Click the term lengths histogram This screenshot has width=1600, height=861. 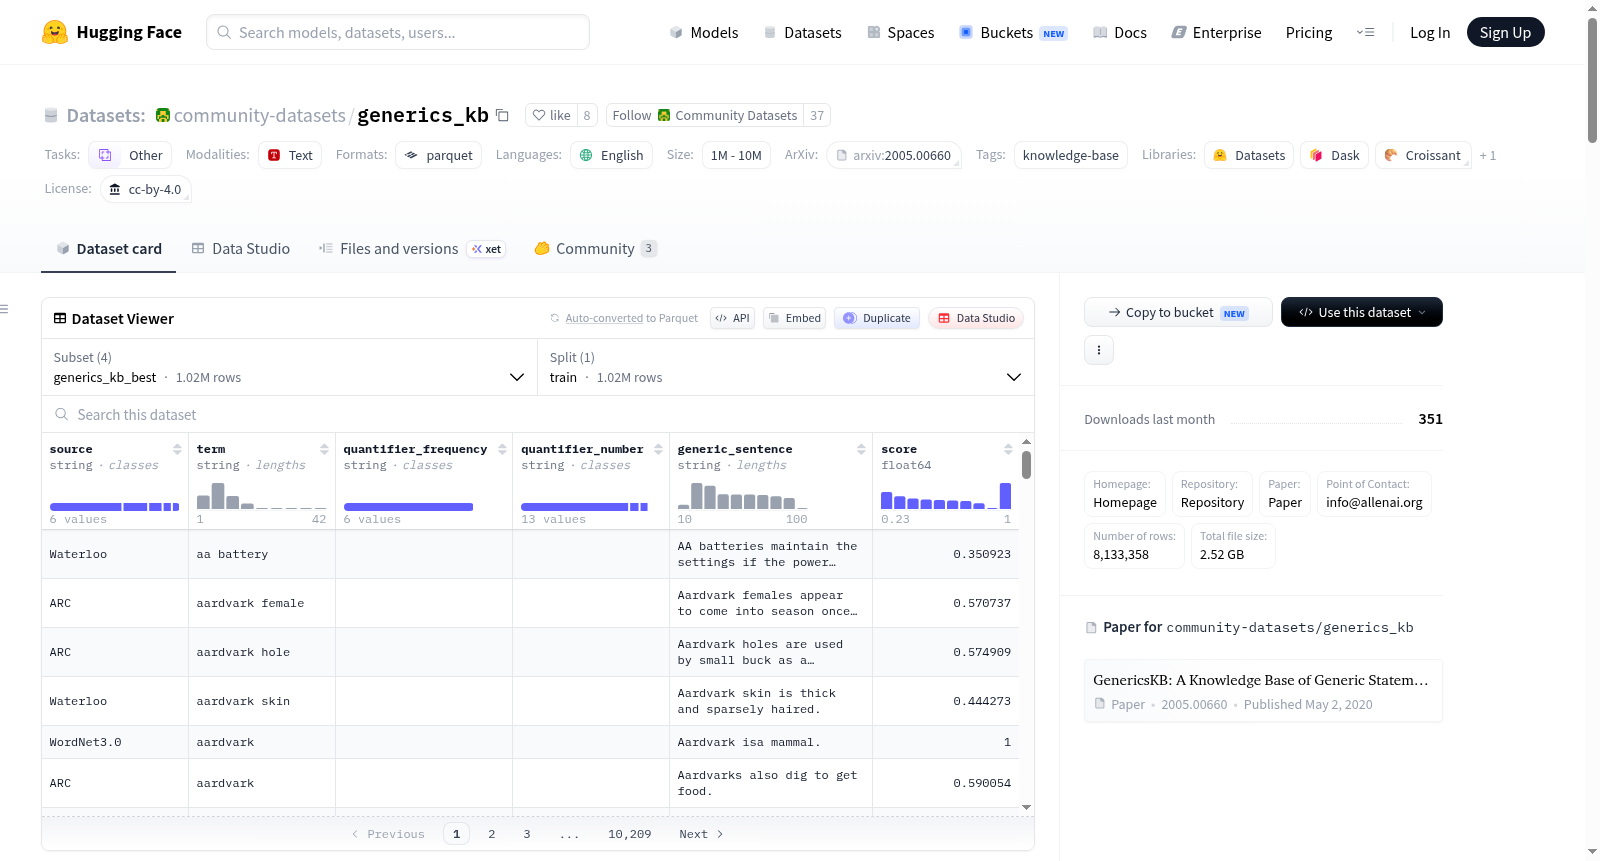(x=262, y=496)
